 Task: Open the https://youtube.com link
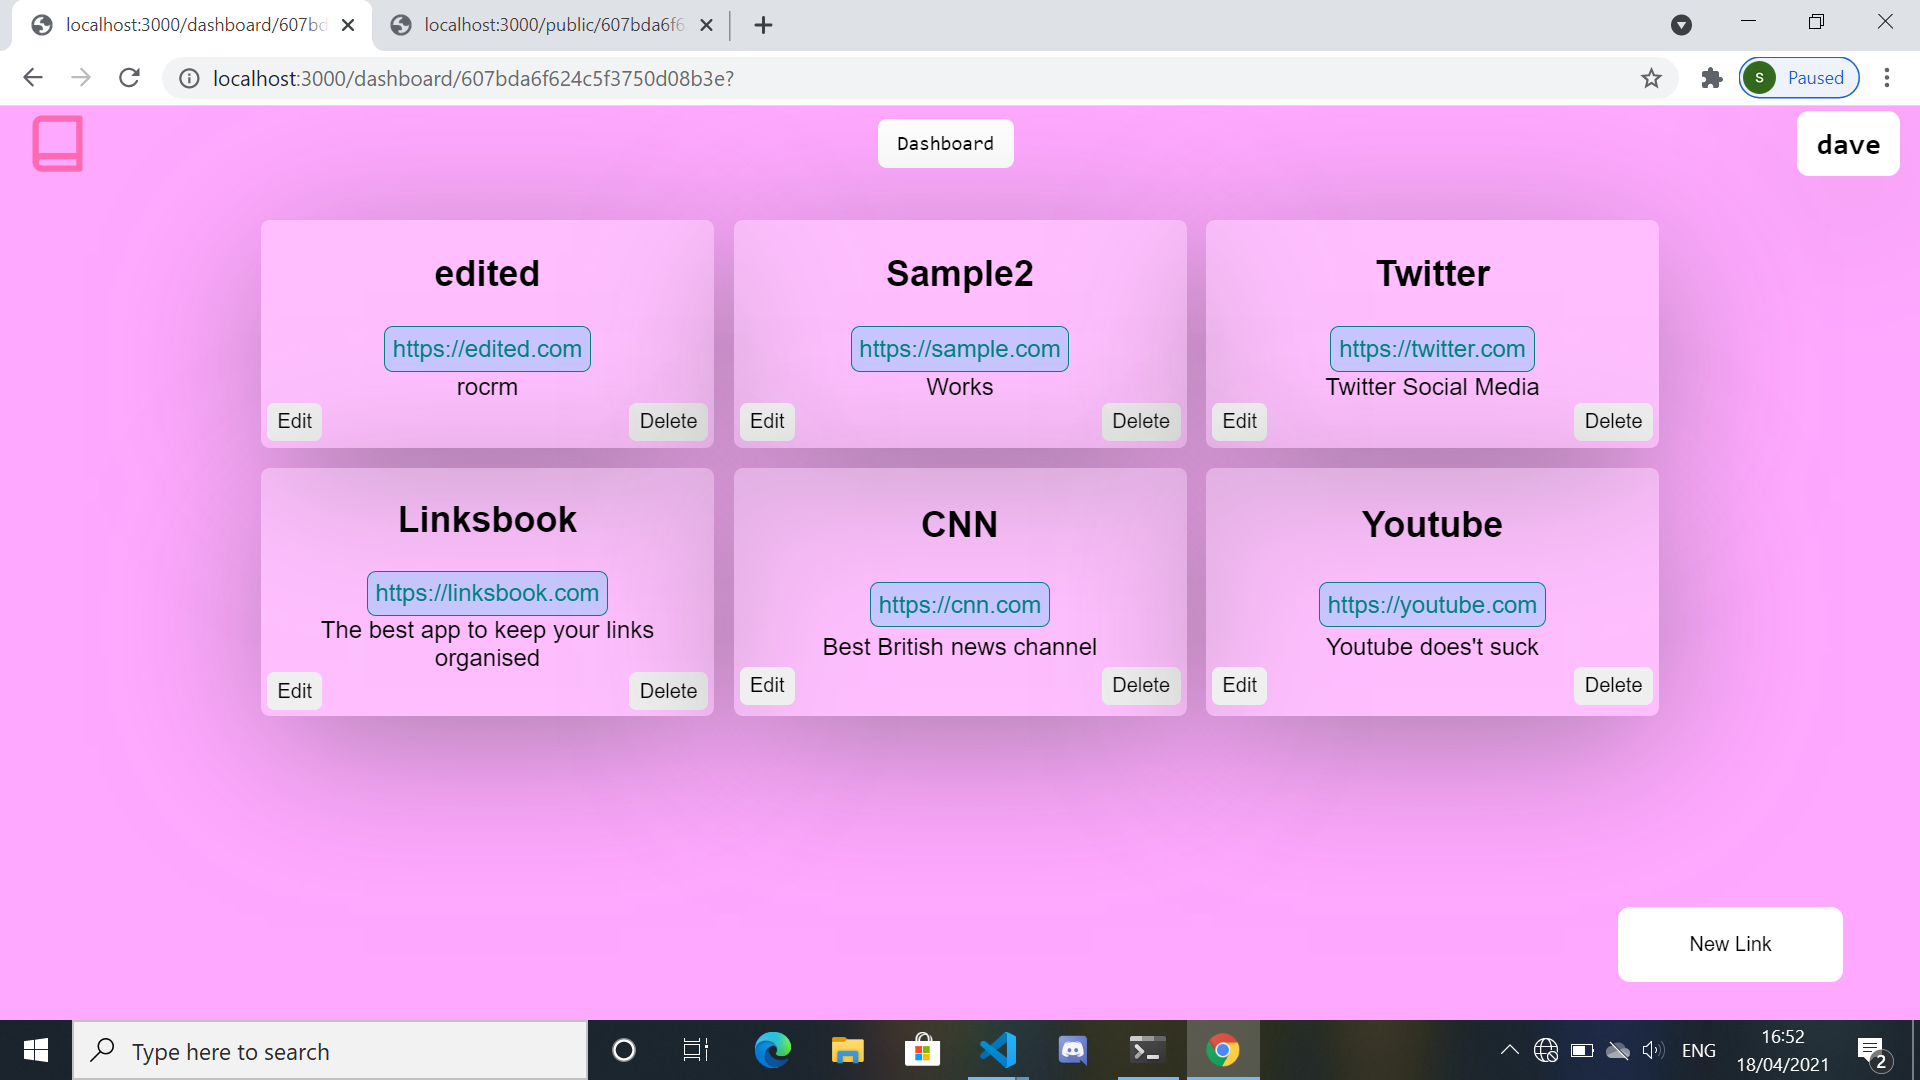coord(1432,605)
